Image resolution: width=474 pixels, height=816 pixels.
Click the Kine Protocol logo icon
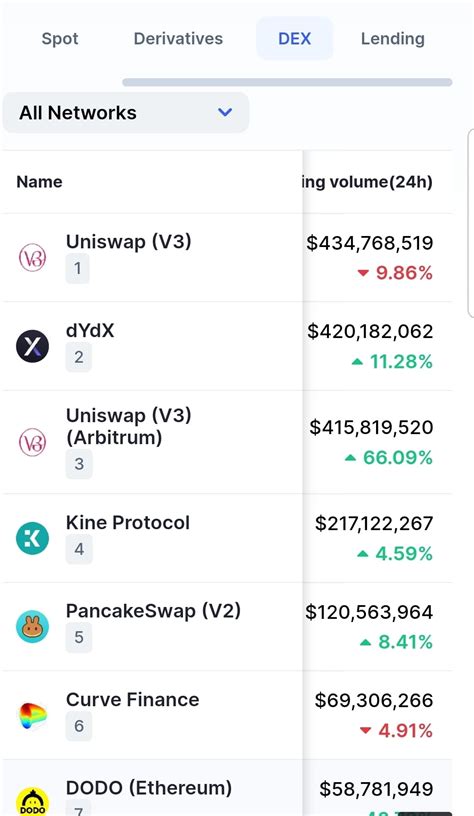tap(32, 538)
